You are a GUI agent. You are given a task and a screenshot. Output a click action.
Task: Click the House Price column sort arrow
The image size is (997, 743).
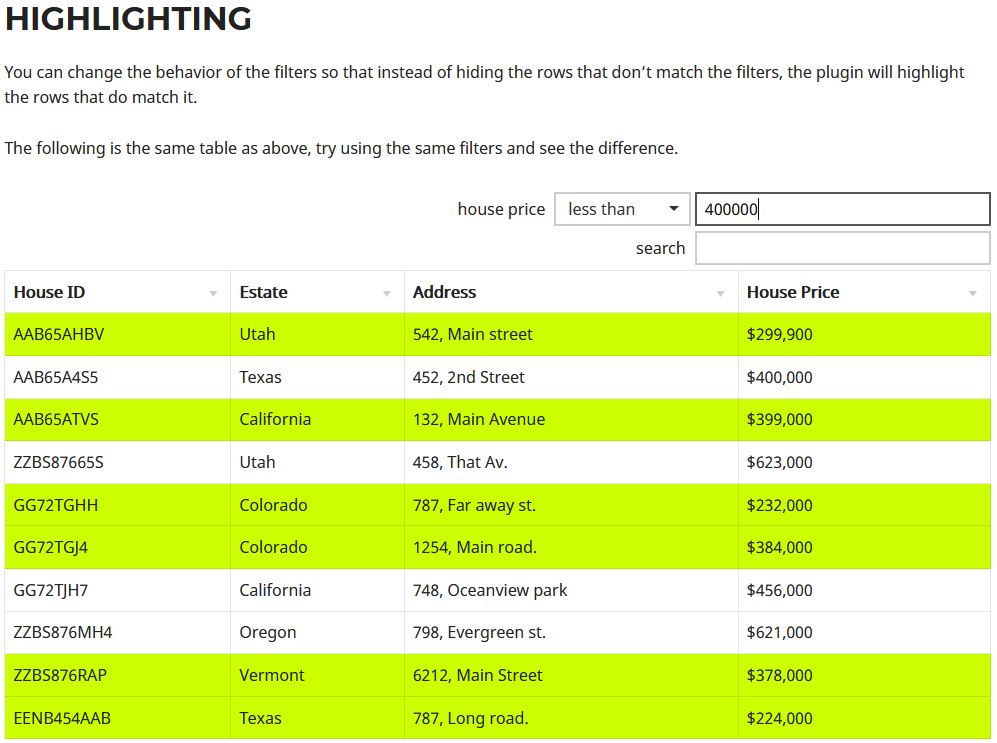(973, 294)
